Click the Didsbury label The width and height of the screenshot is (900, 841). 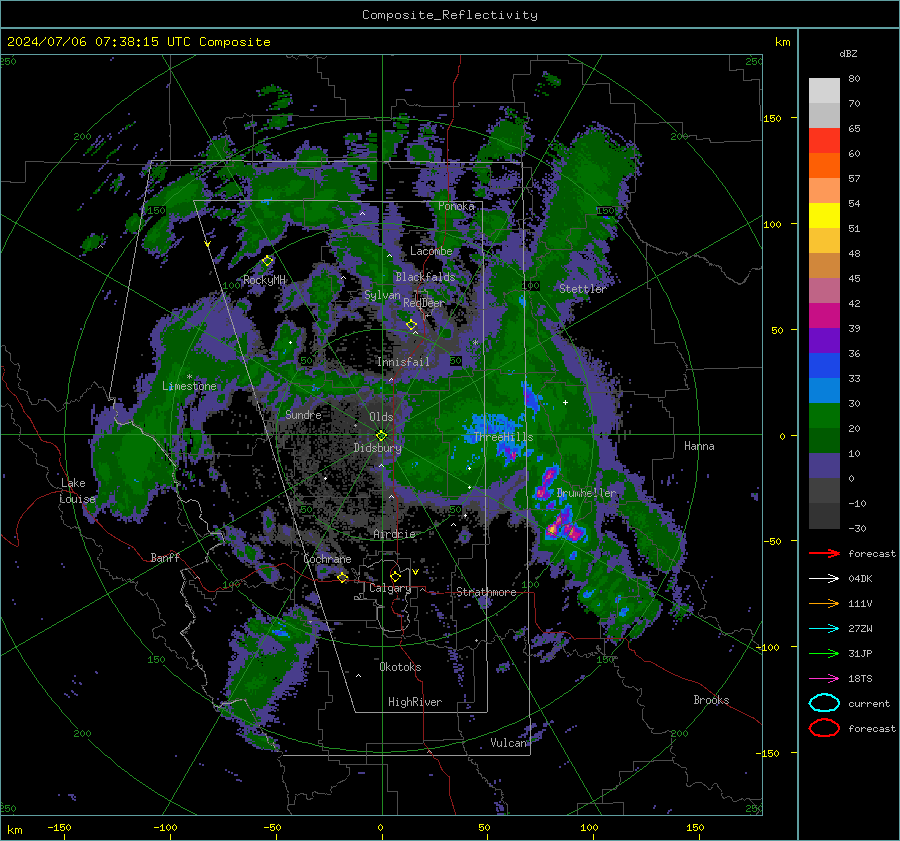[x=377, y=448]
